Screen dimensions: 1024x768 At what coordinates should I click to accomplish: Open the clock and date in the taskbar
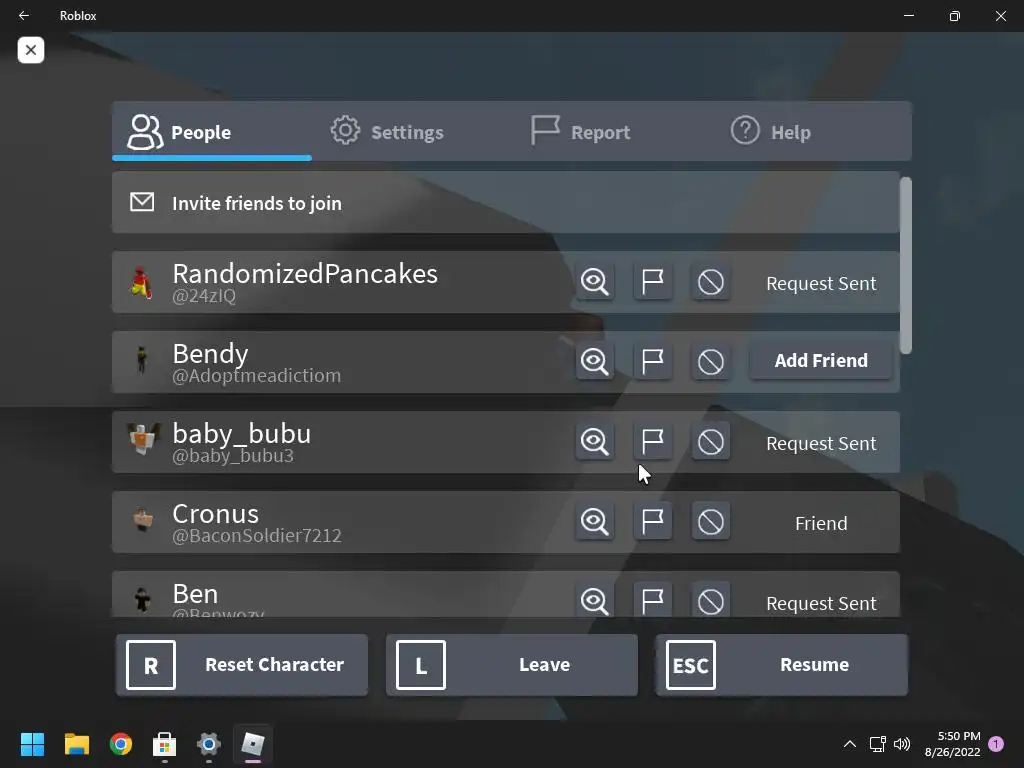pos(952,744)
